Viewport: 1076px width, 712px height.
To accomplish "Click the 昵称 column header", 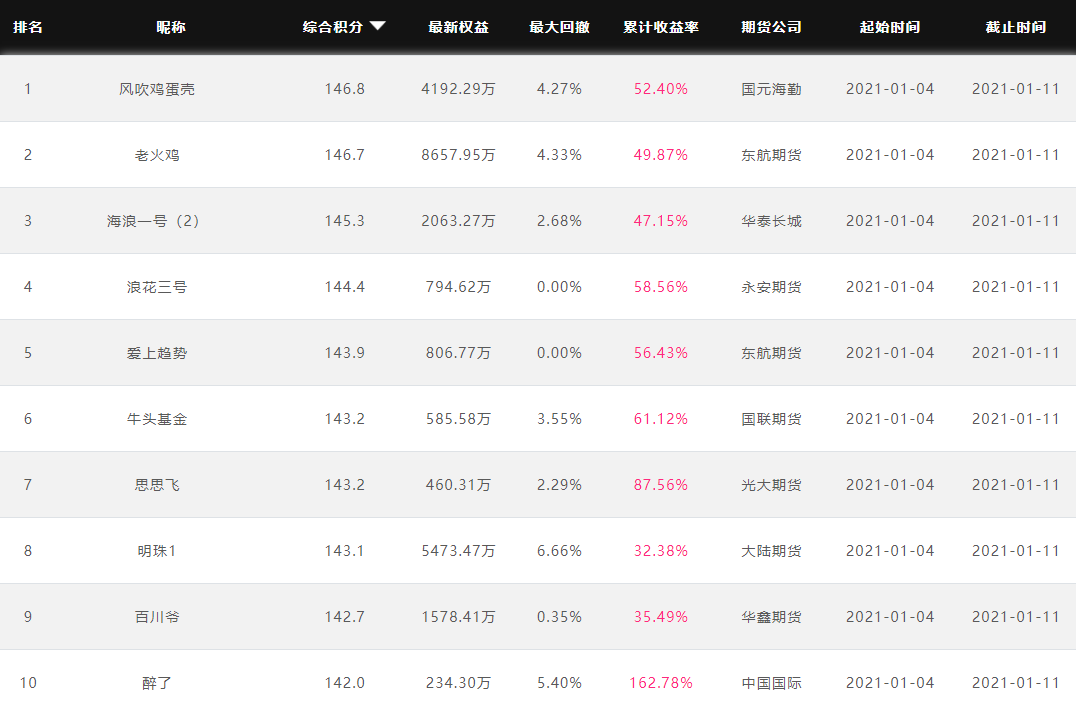I will click(171, 27).
